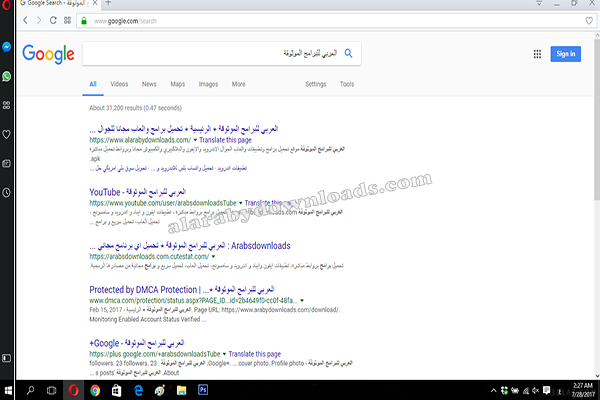Screen dimensions: 600x400
Task: Expand arrow next to arabsdownloads.com.cutestat.com URL
Action: [214, 257]
